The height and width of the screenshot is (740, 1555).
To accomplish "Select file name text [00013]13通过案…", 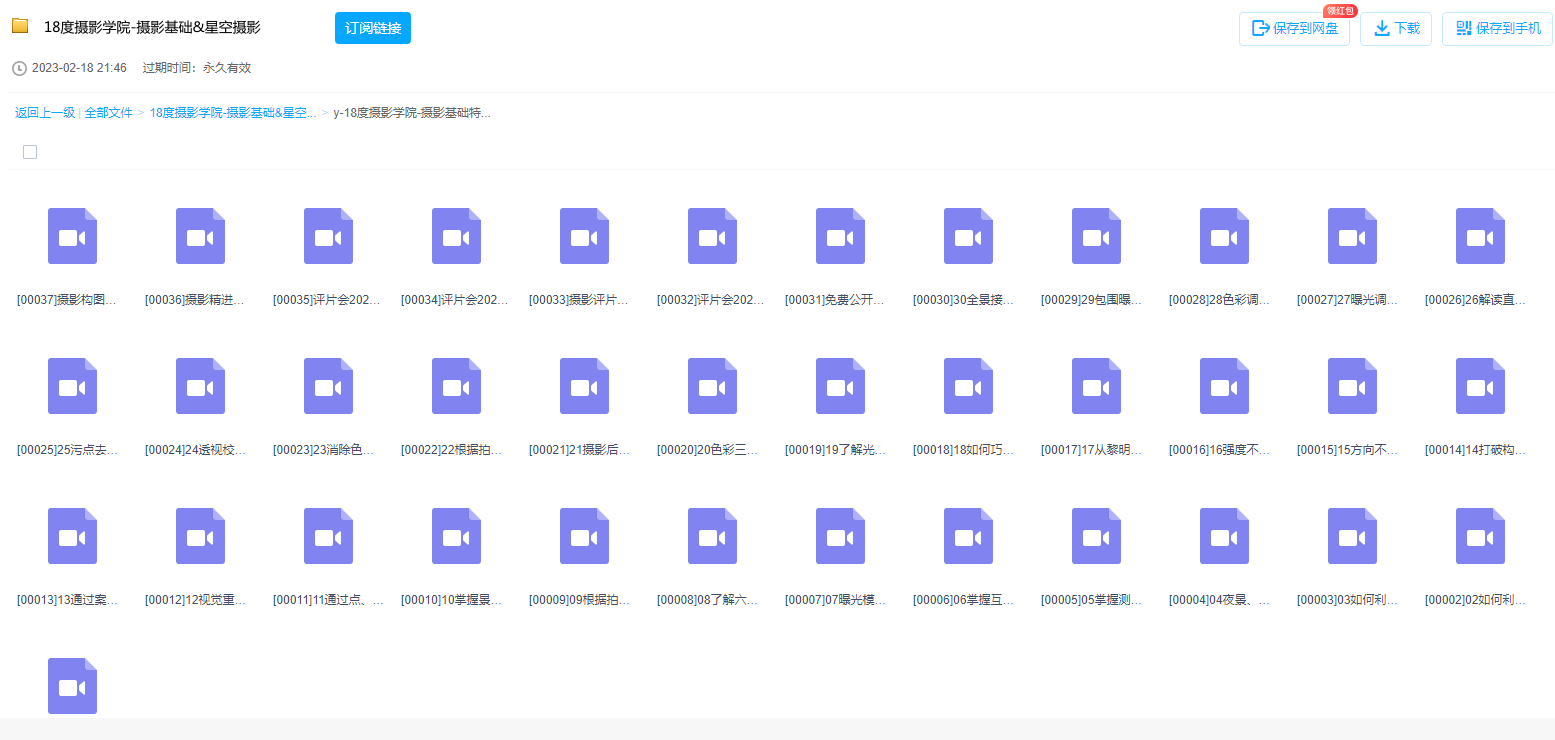I will pyautogui.click(x=67, y=600).
